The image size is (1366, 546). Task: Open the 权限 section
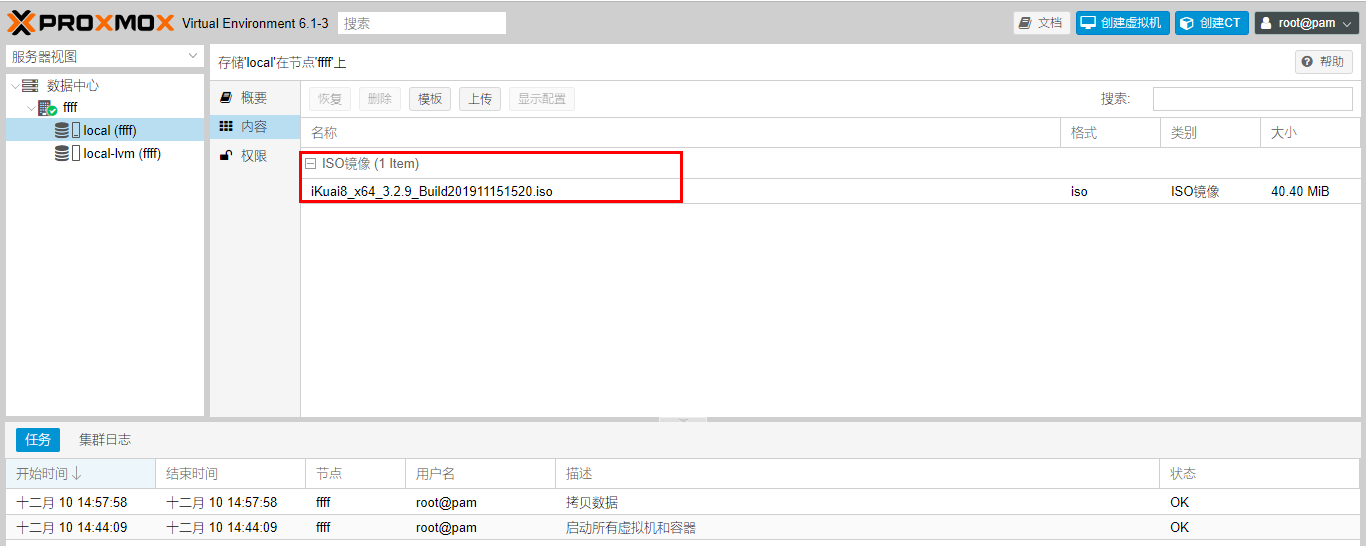pos(255,156)
